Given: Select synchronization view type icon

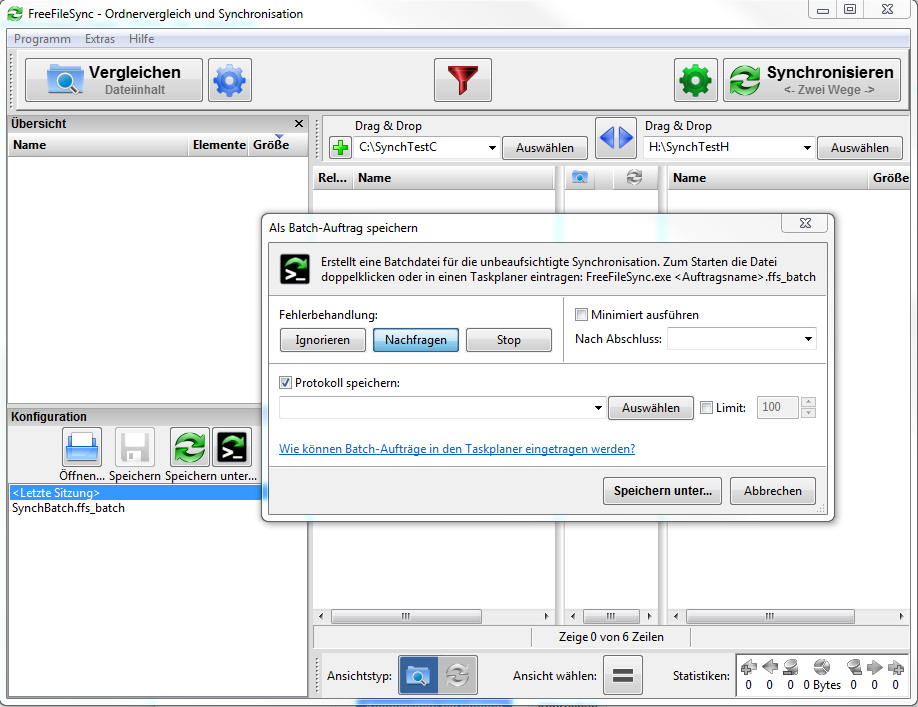Looking at the screenshot, I should pyautogui.click(x=457, y=675).
